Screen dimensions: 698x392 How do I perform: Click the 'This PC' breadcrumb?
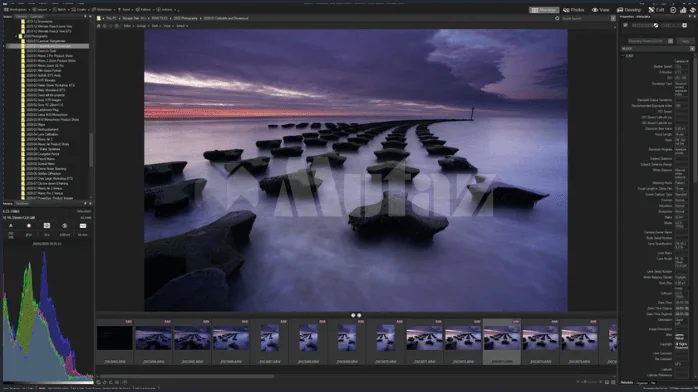pyautogui.click(x=111, y=18)
